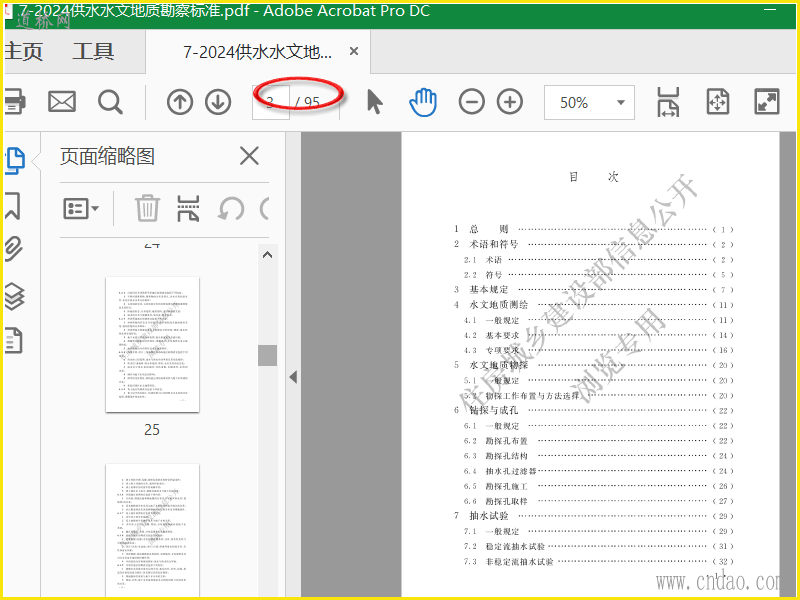Click the thumbnails panel scrollbar handle
This screenshot has height=600, width=800.
tap(267, 355)
